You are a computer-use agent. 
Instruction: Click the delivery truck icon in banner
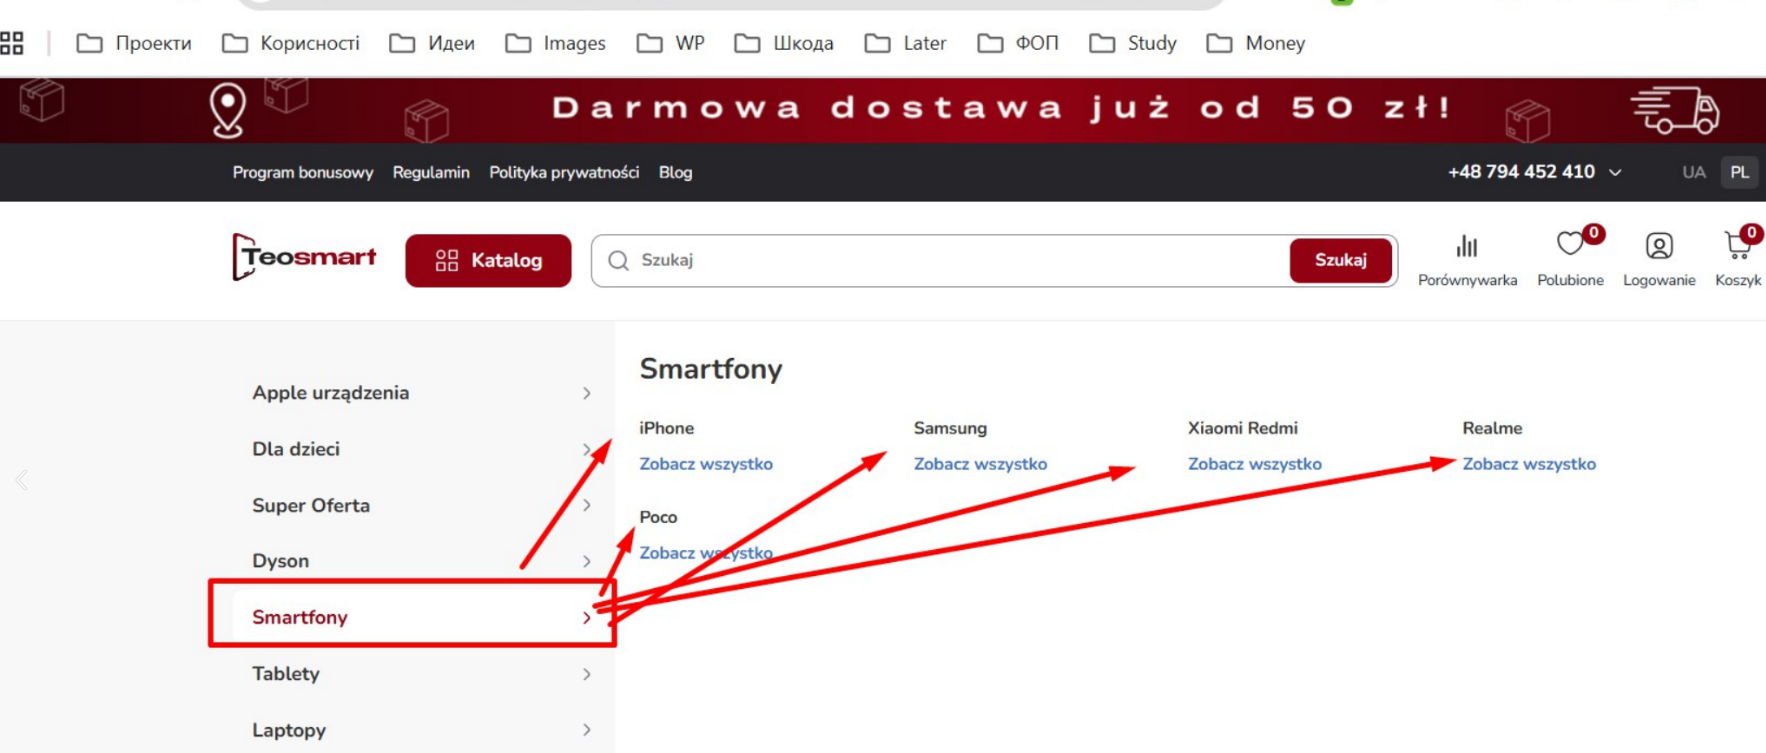(x=1675, y=109)
